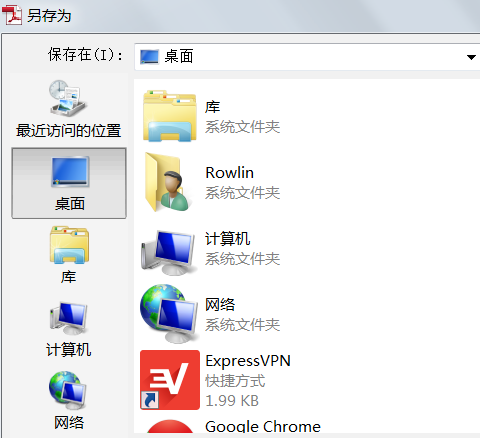Open 计算机 in the places sidebar
Screen dimensions: 480x438
[x=69, y=329]
